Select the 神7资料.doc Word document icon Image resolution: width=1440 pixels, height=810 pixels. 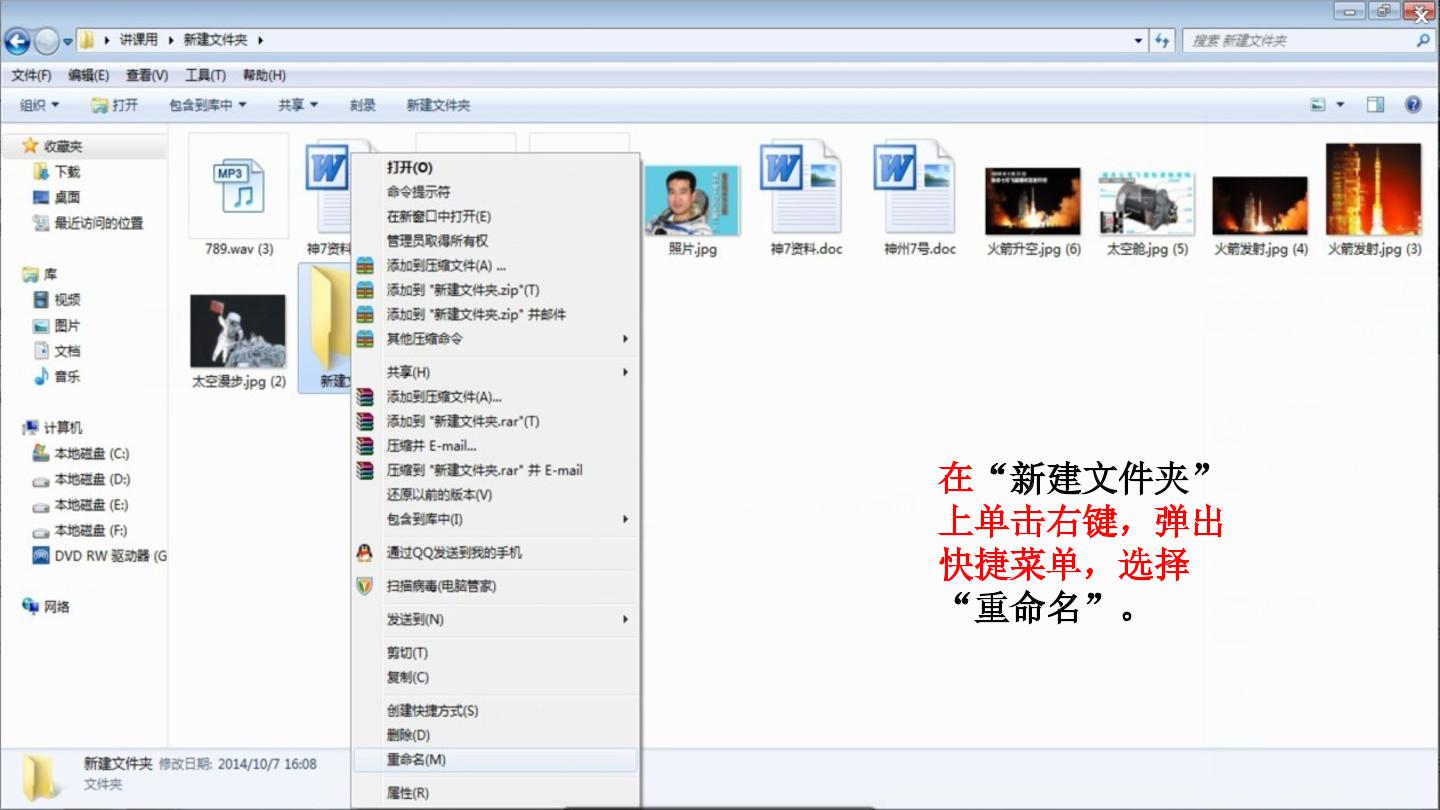(800, 189)
